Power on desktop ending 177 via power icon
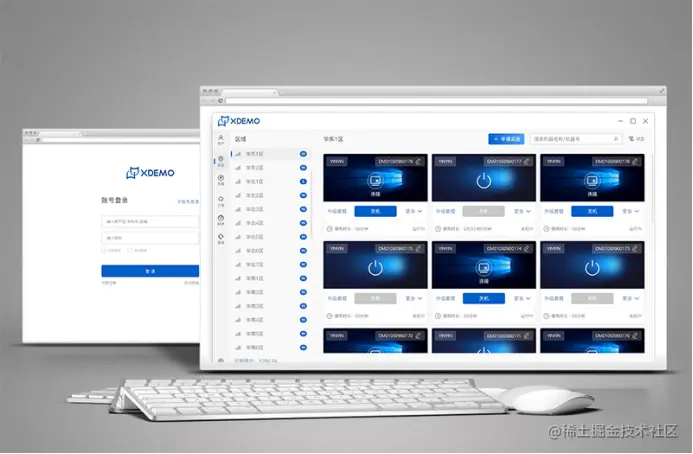This screenshot has width=693, height=454. [484, 180]
